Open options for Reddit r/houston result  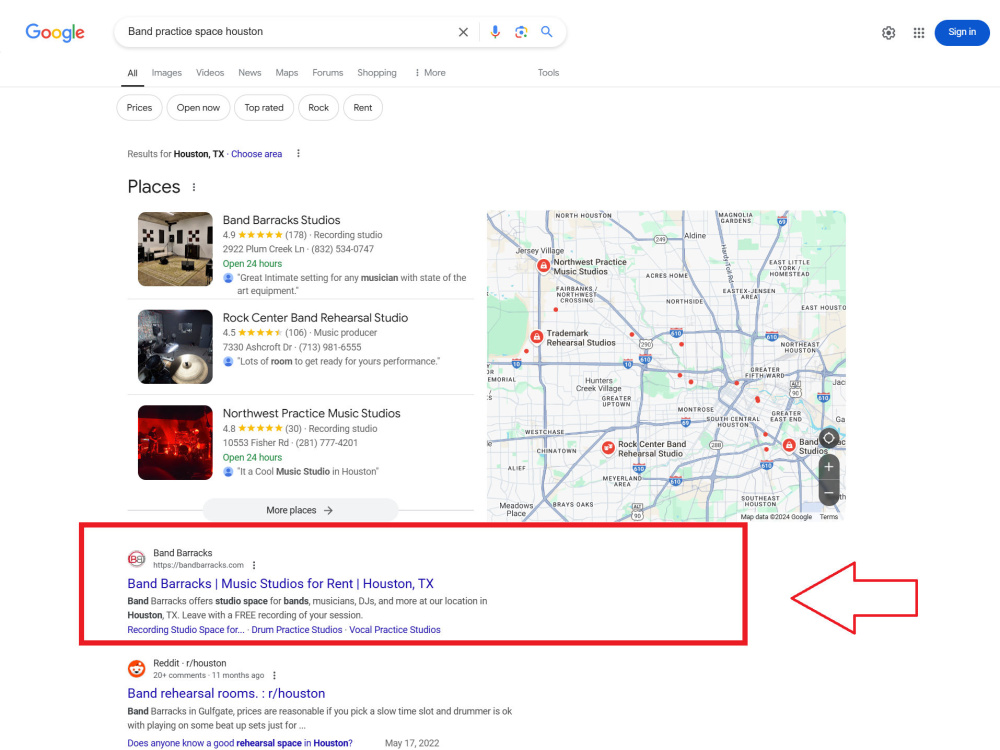(x=274, y=675)
